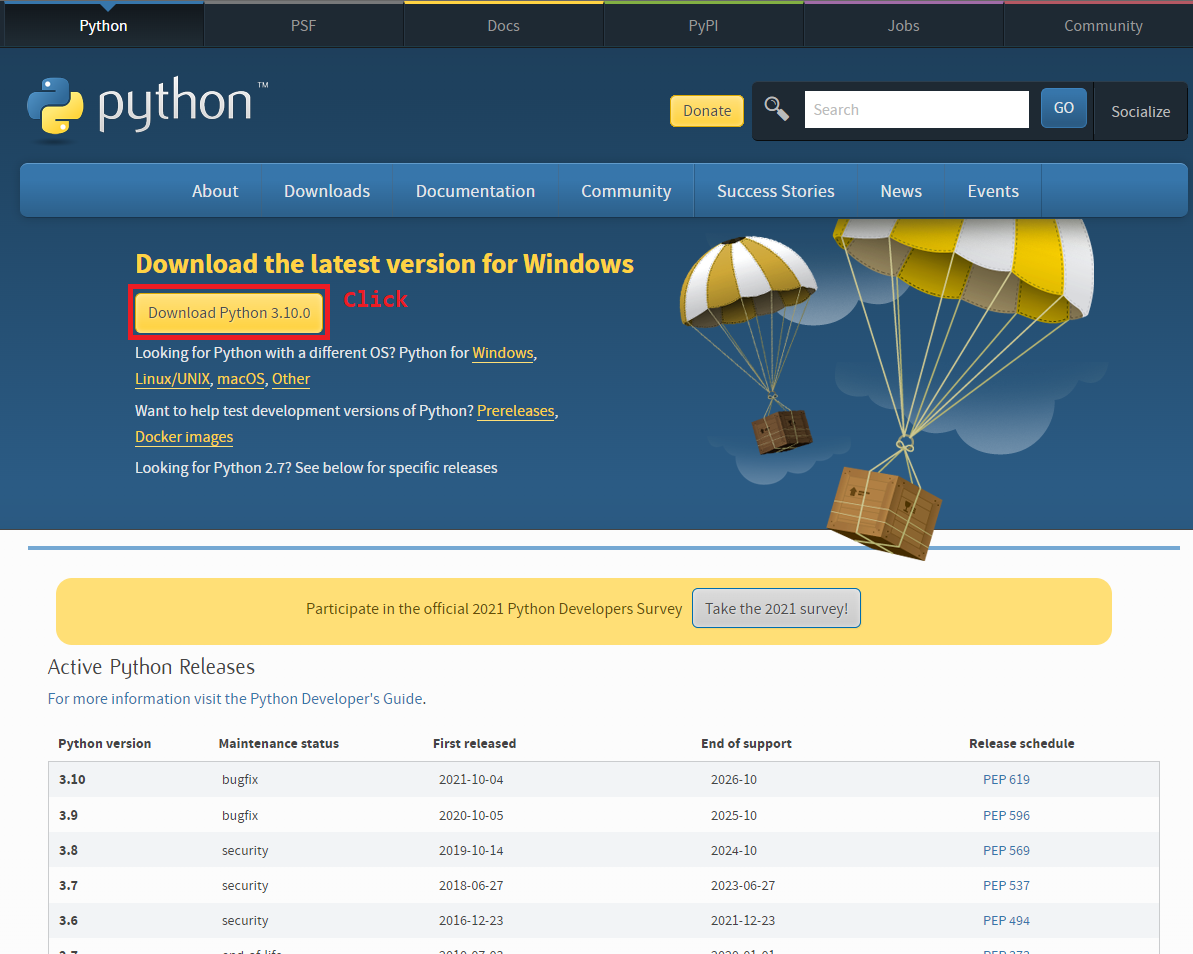Follow the Linux/UNIX link
This screenshot has height=954, width=1193.
(173, 379)
